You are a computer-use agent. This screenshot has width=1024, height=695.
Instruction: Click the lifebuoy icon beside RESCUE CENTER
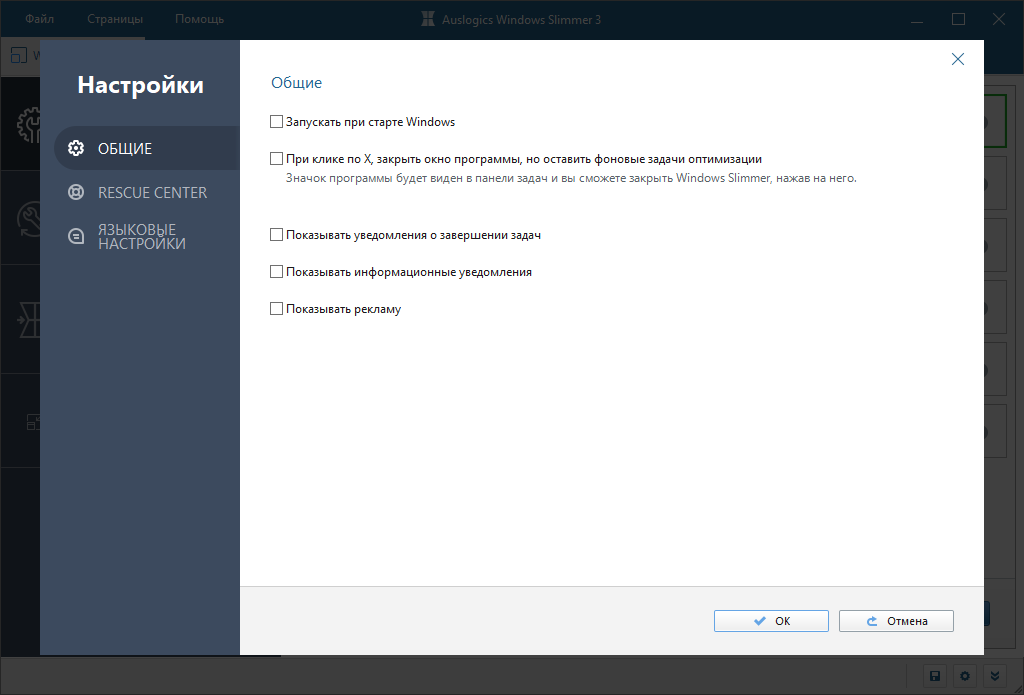76,192
